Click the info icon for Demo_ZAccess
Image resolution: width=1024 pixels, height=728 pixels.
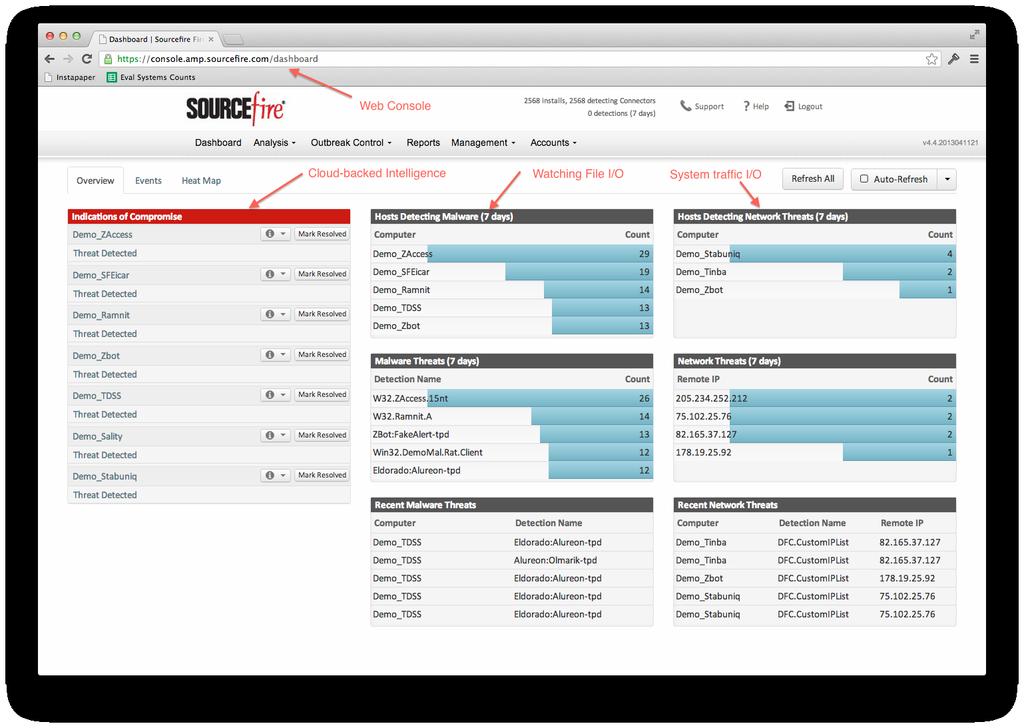[x=270, y=234]
